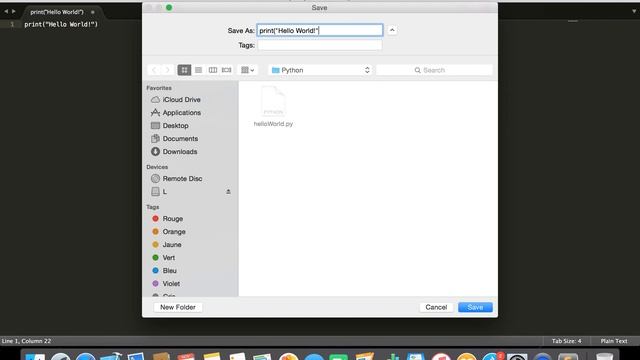
Task: Click Line 1, Column 22 status text
Action: pyautogui.click(x=26, y=341)
